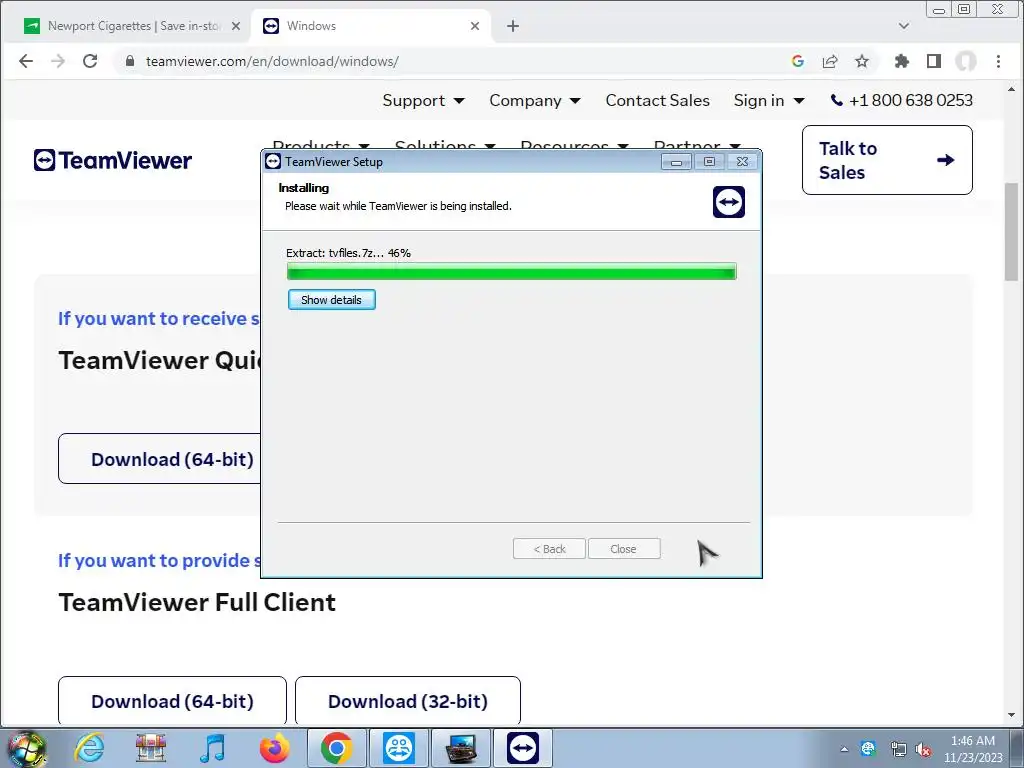The width and height of the screenshot is (1024, 768).
Task: Open tab search chevron in Chrome
Action: 904,26
